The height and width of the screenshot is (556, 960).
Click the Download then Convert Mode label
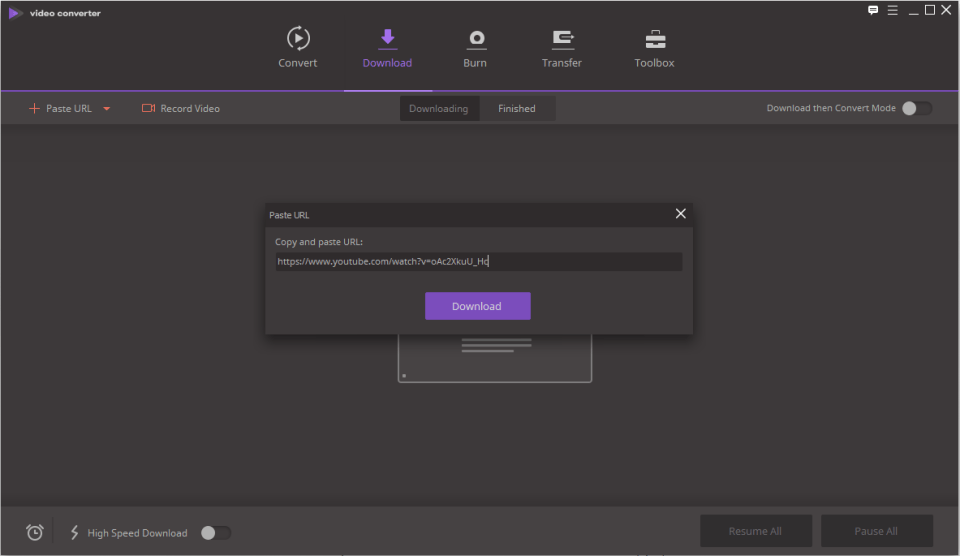831,108
